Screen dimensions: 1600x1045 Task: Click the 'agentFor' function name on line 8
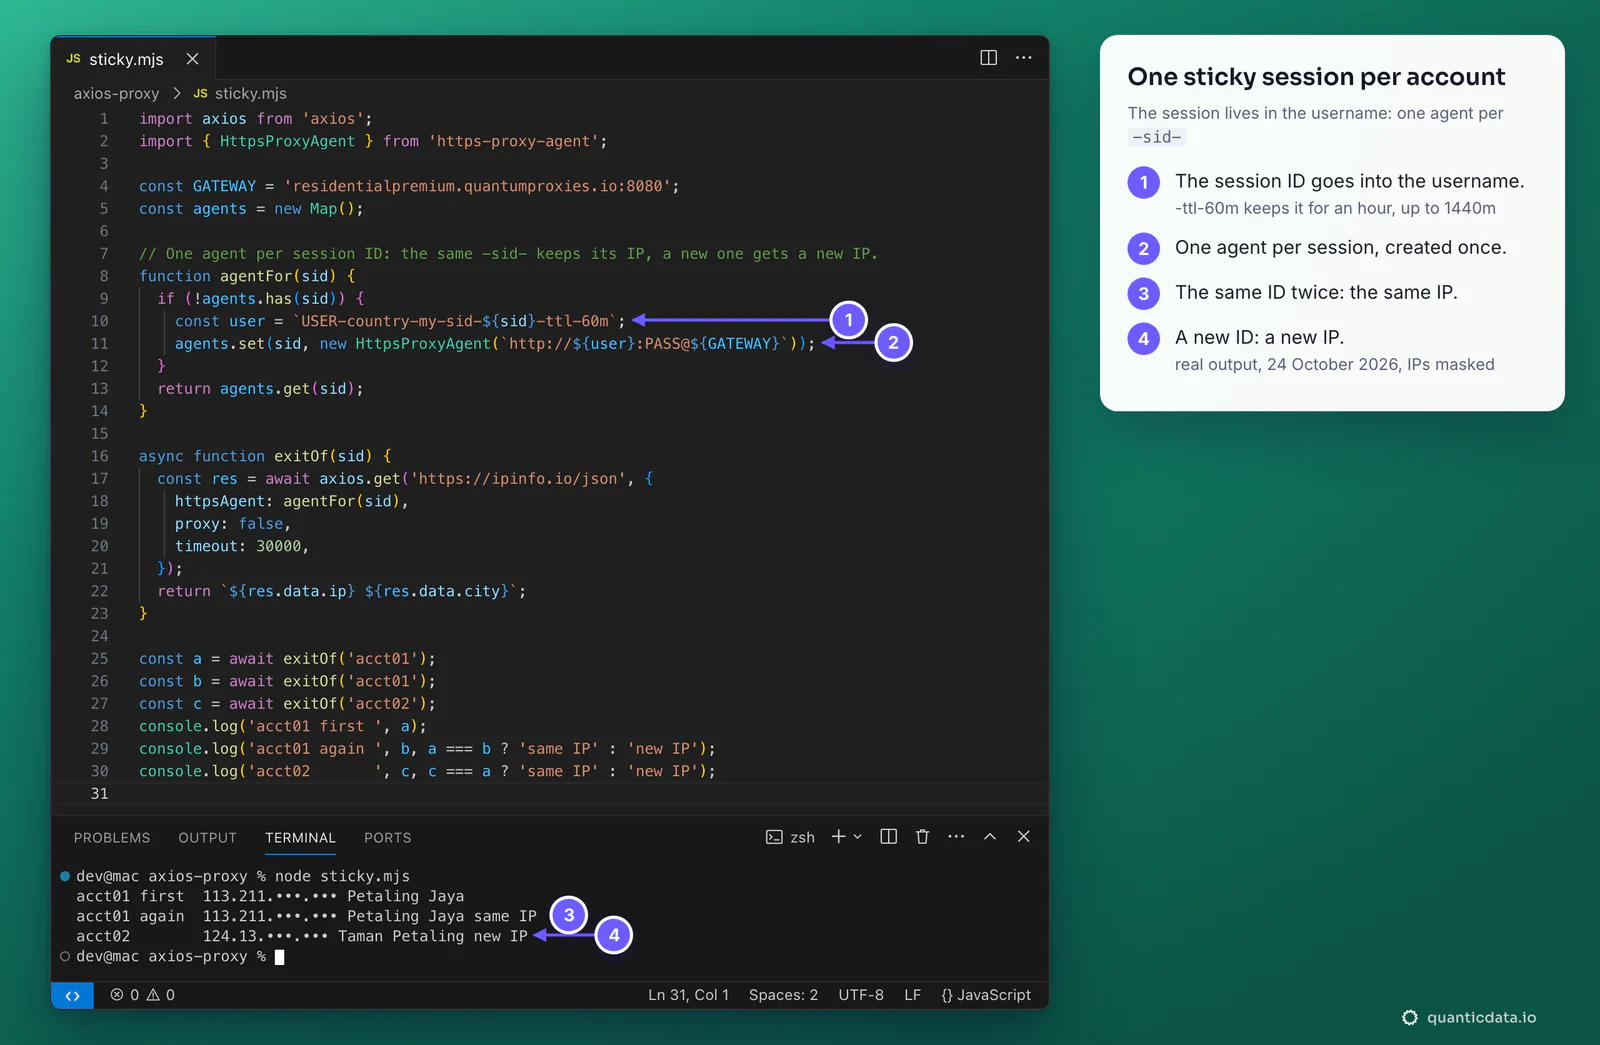point(256,276)
